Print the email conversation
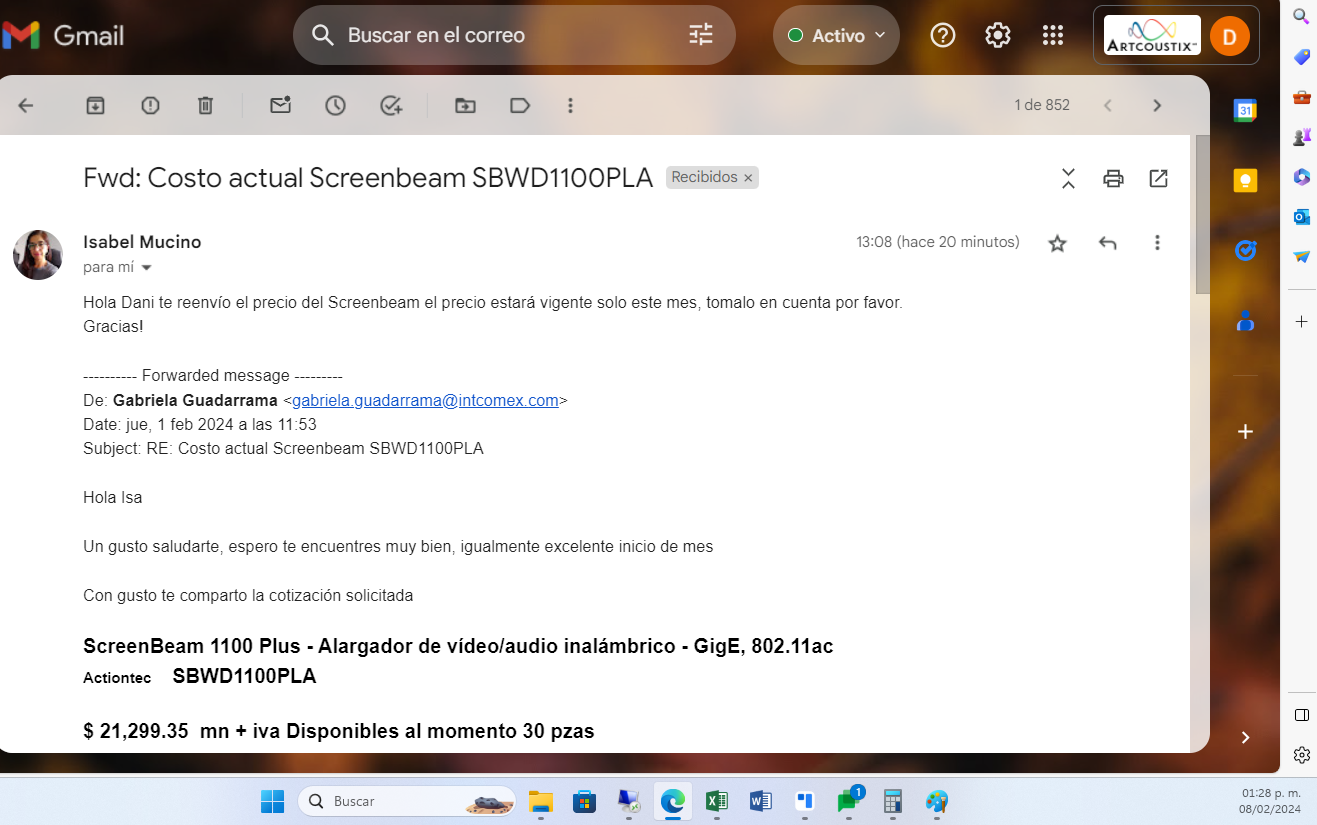The width and height of the screenshot is (1317, 825). [1113, 178]
